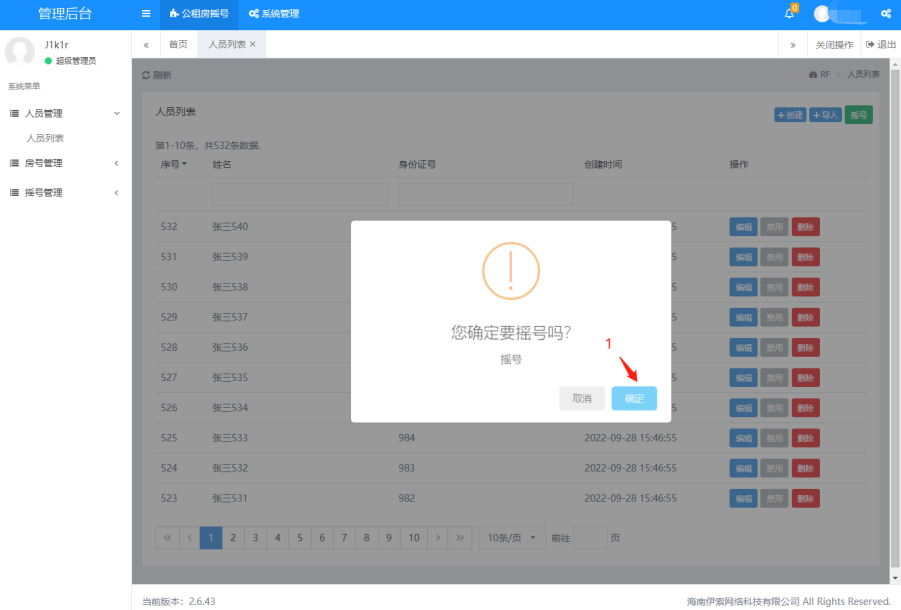Select 人员列表 in the sidebar
Viewport: 901px width, 610px height.
tap(45, 139)
